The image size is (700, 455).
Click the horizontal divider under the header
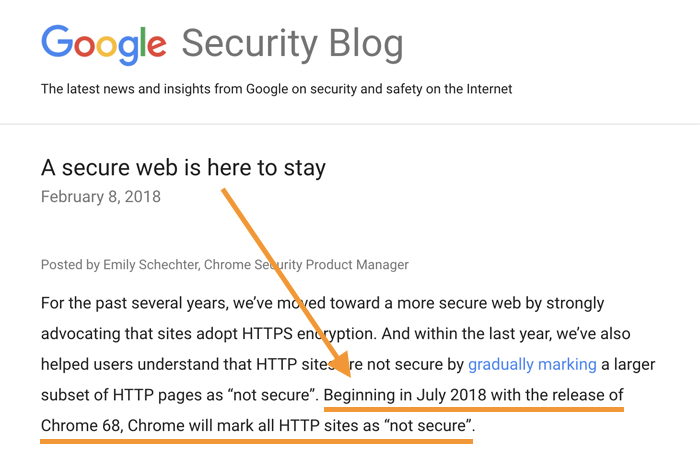350,124
